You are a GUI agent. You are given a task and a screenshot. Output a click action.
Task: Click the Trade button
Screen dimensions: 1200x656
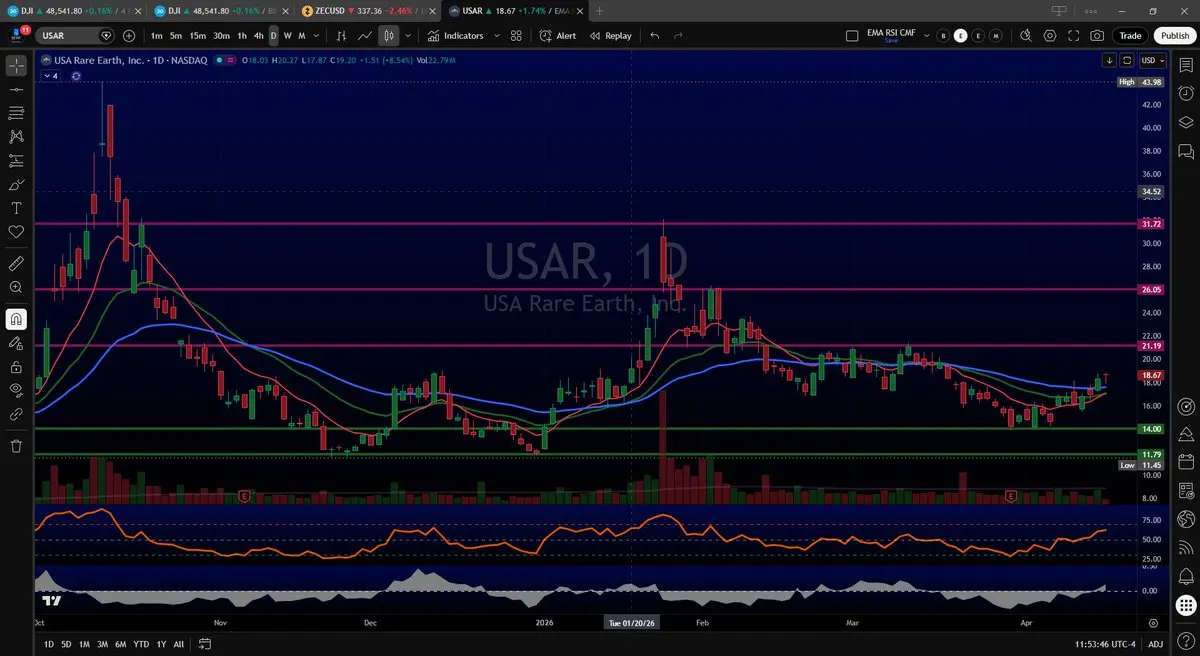pos(1130,35)
